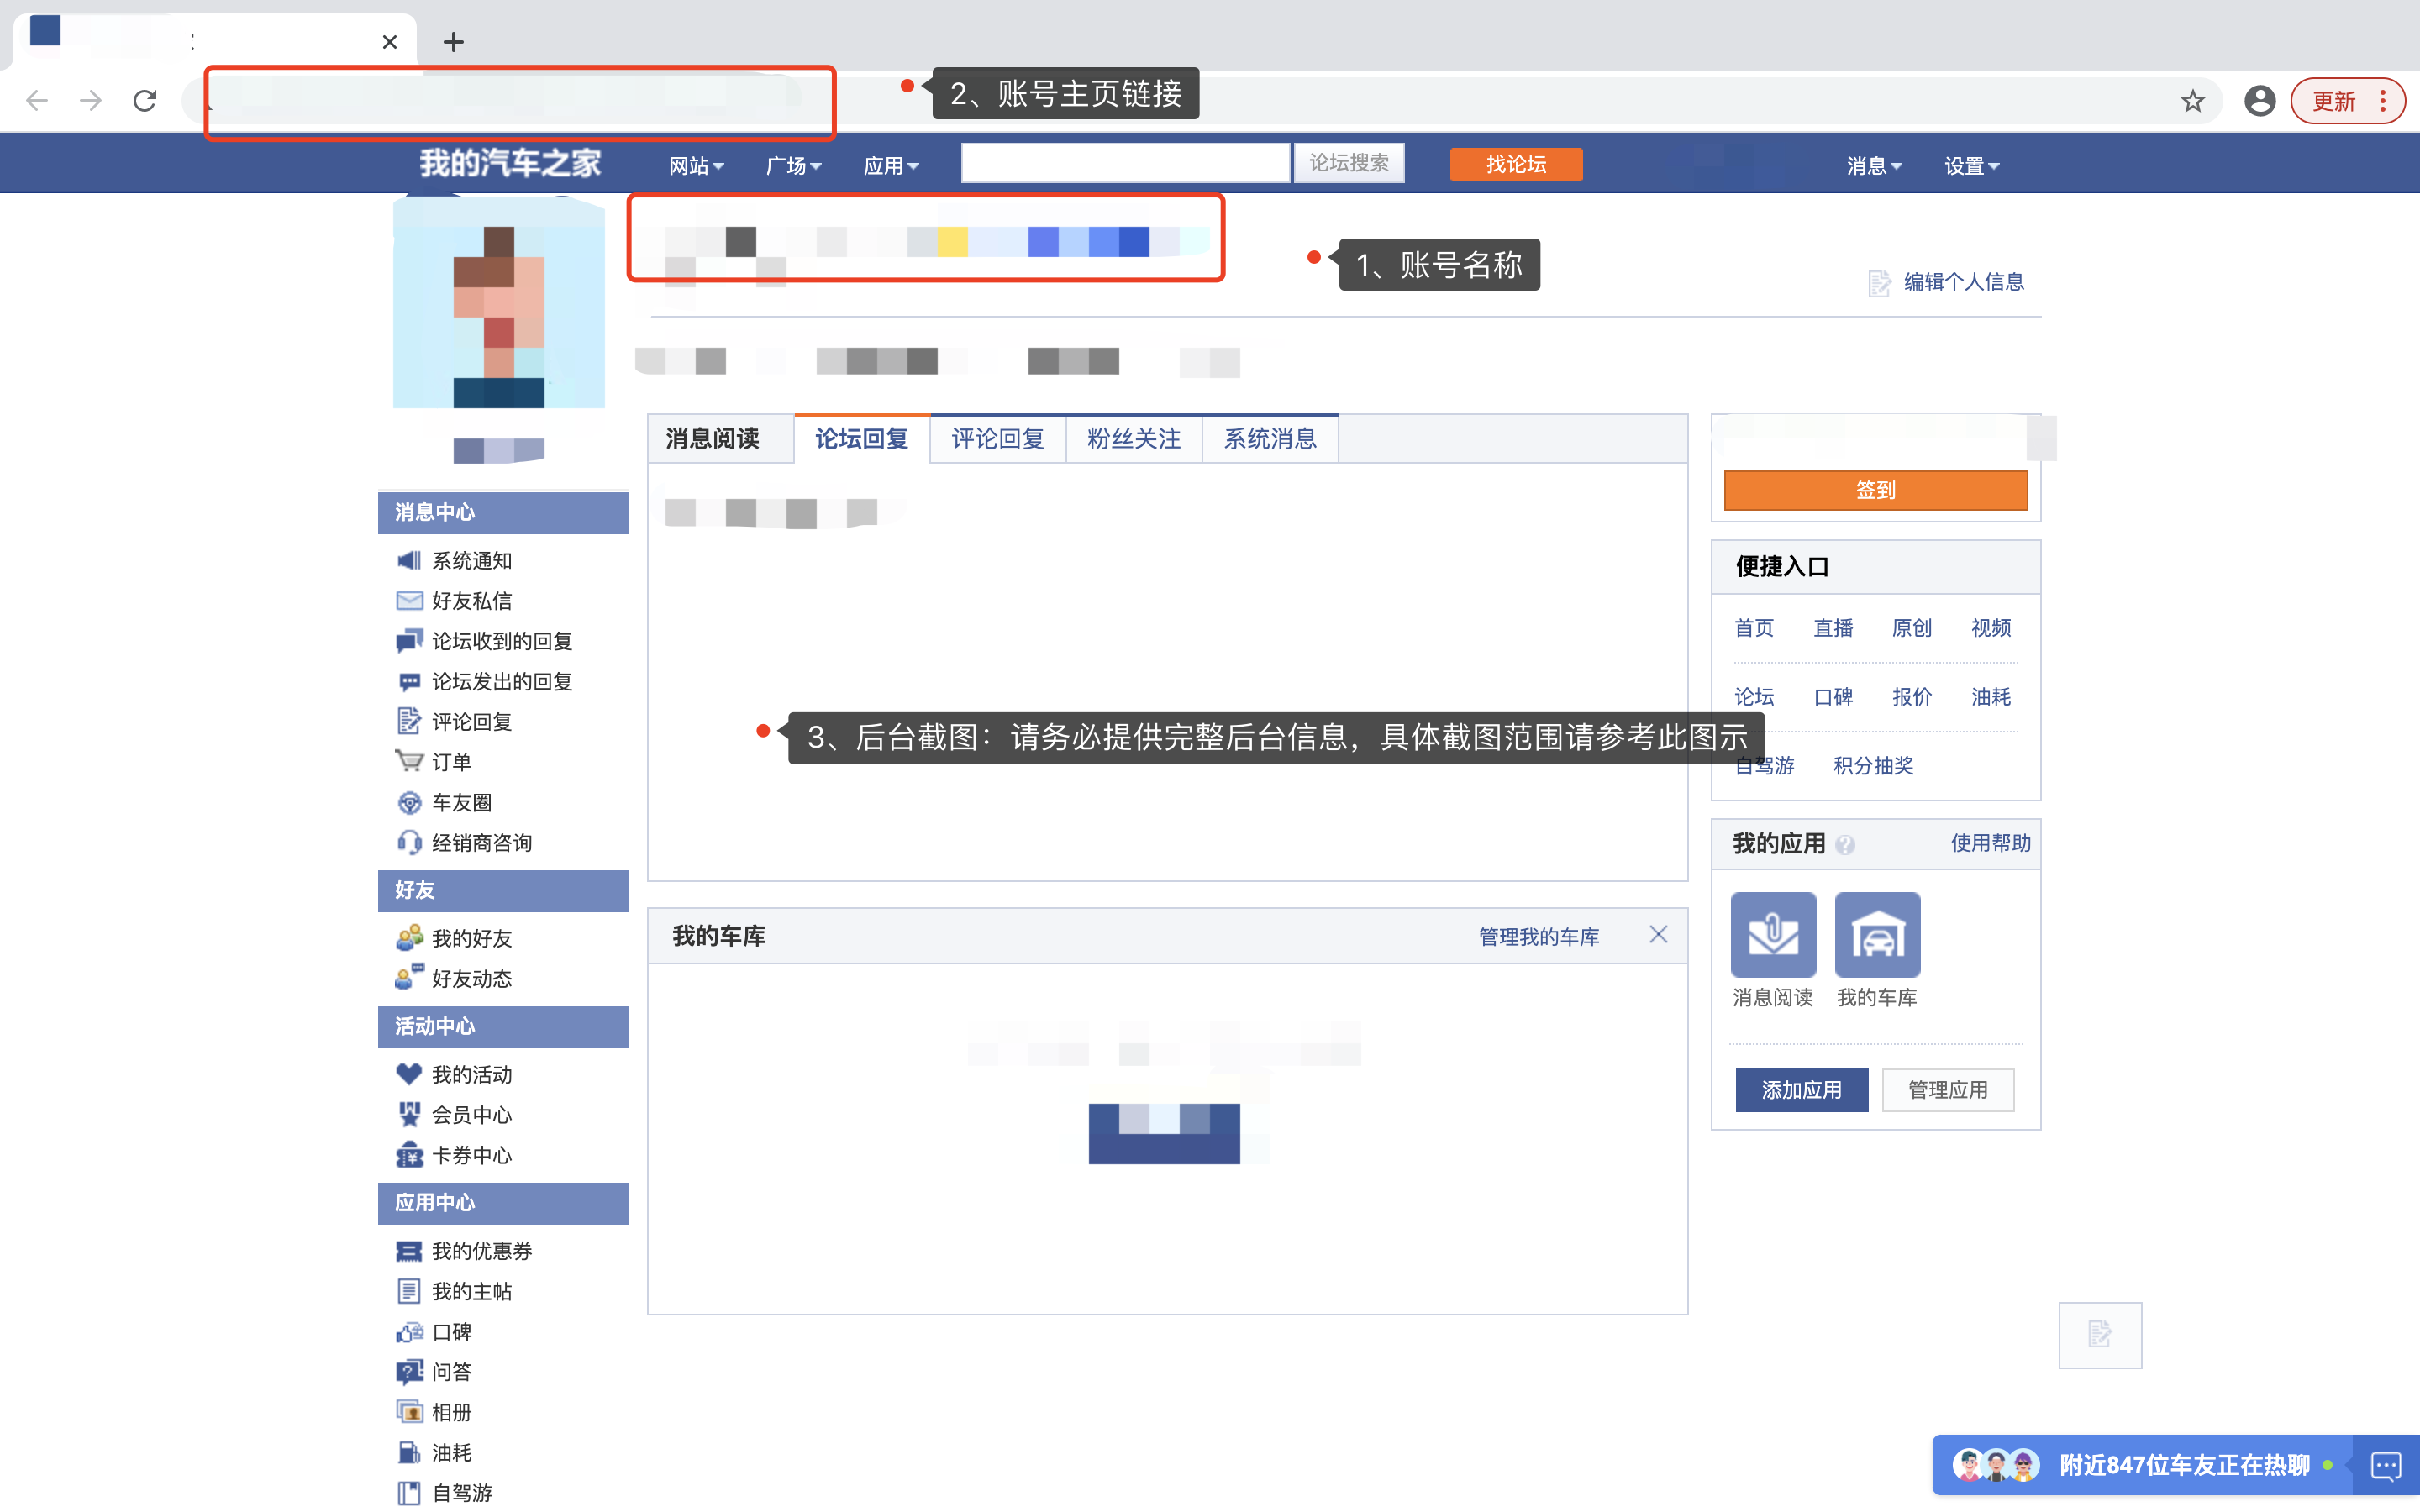Click the 管理应用 button
This screenshot has width=2420, height=1512.
pos(1947,1089)
